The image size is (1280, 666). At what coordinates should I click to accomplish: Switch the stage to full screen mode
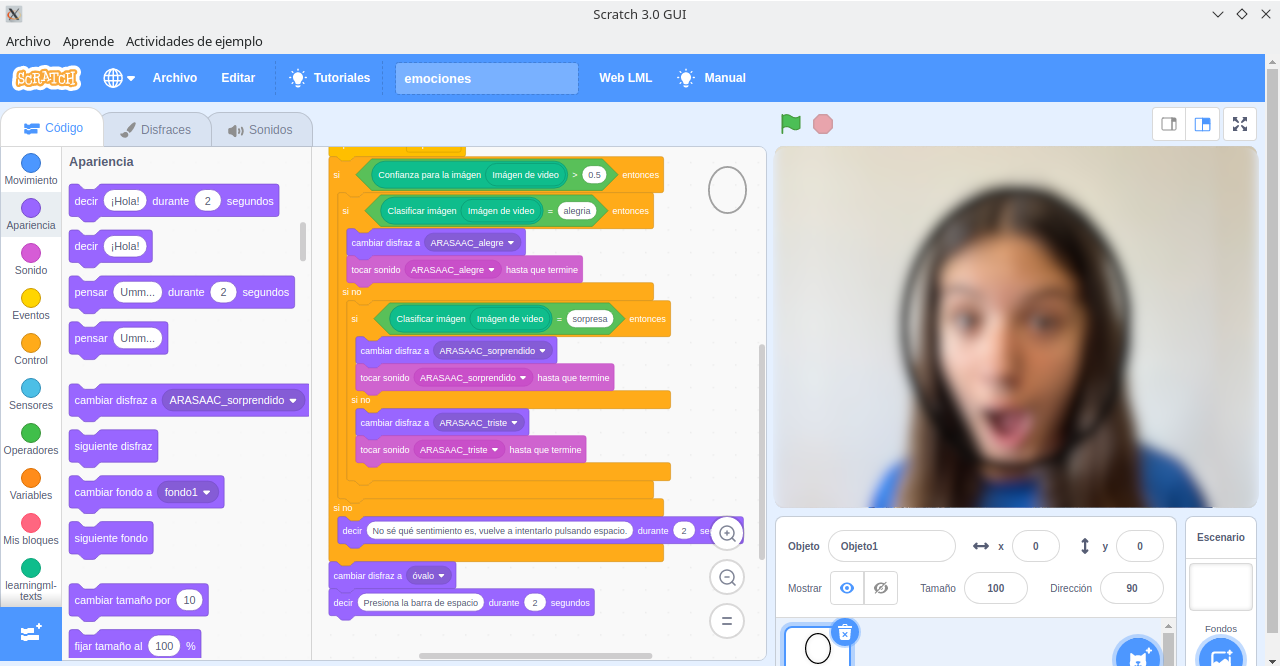pyautogui.click(x=1239, y=123)
